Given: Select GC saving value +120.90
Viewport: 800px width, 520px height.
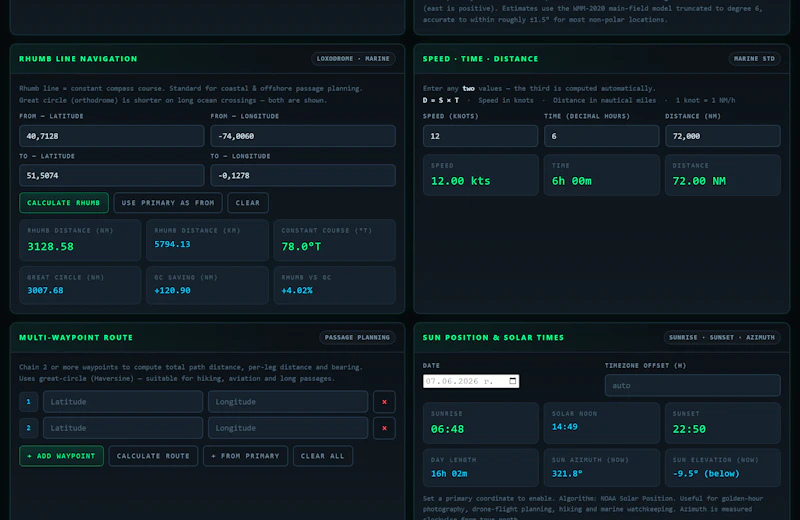Looking at the screenshot, I should point(172,290).
